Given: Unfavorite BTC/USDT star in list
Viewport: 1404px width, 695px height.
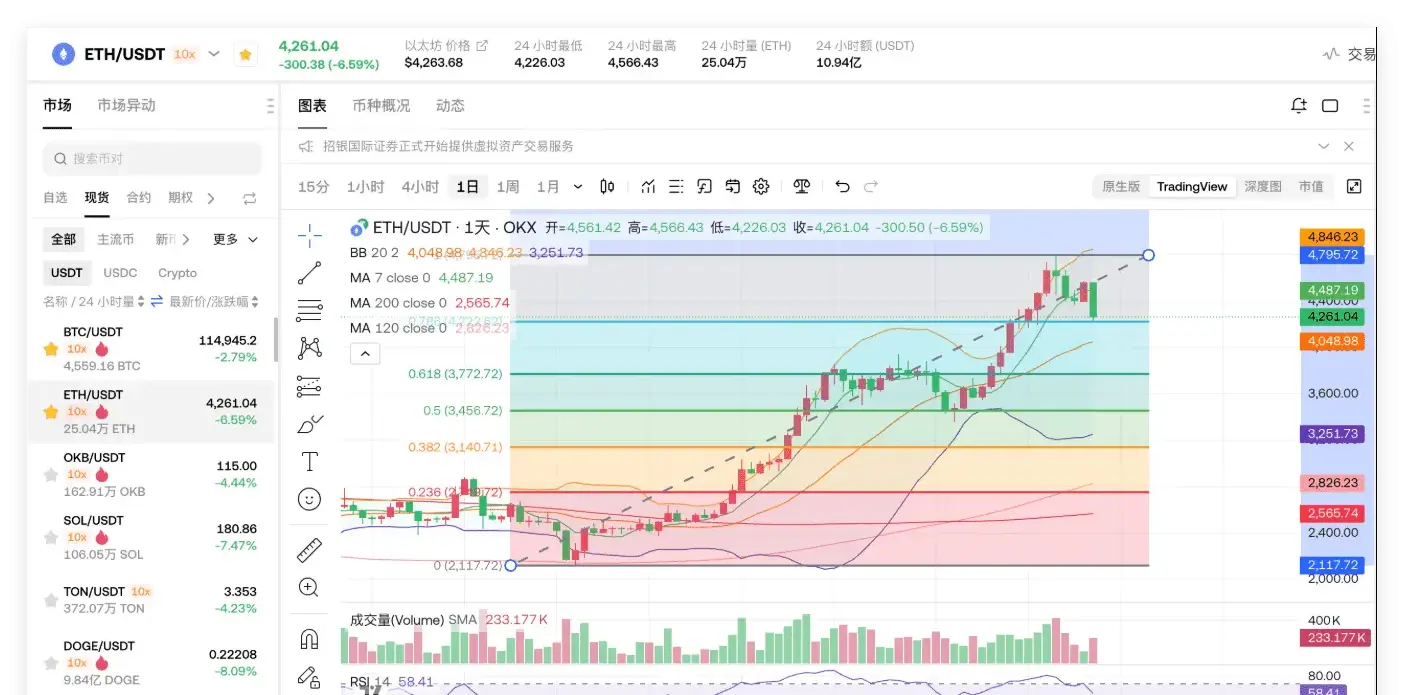Looking at the screenshot, I should (50, 349).
